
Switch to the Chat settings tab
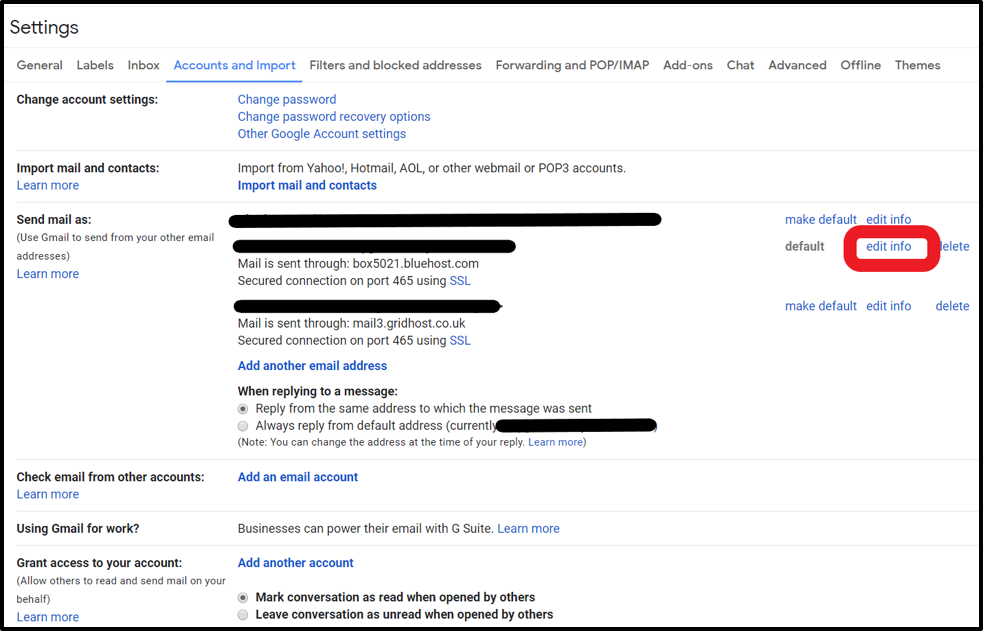click(740, 65)
